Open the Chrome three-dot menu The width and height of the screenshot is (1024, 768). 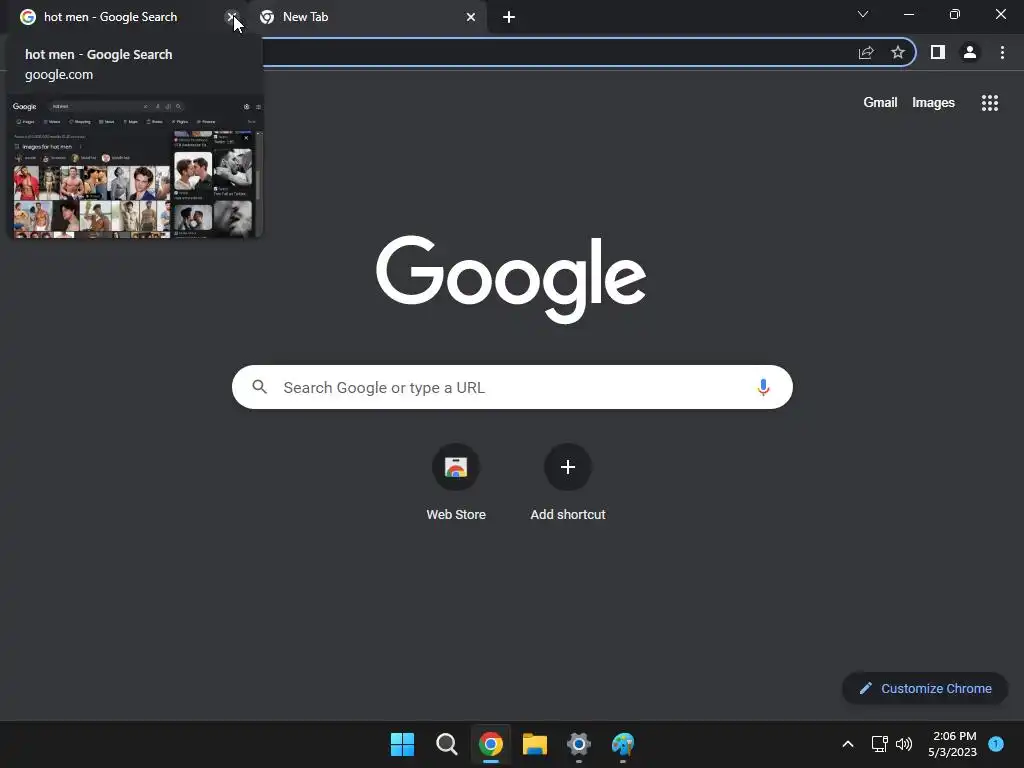pyautogui.click(x=1002, y=52)
